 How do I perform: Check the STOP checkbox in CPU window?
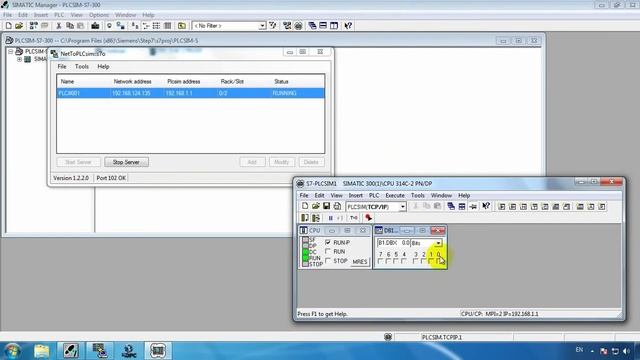(328, 260)
